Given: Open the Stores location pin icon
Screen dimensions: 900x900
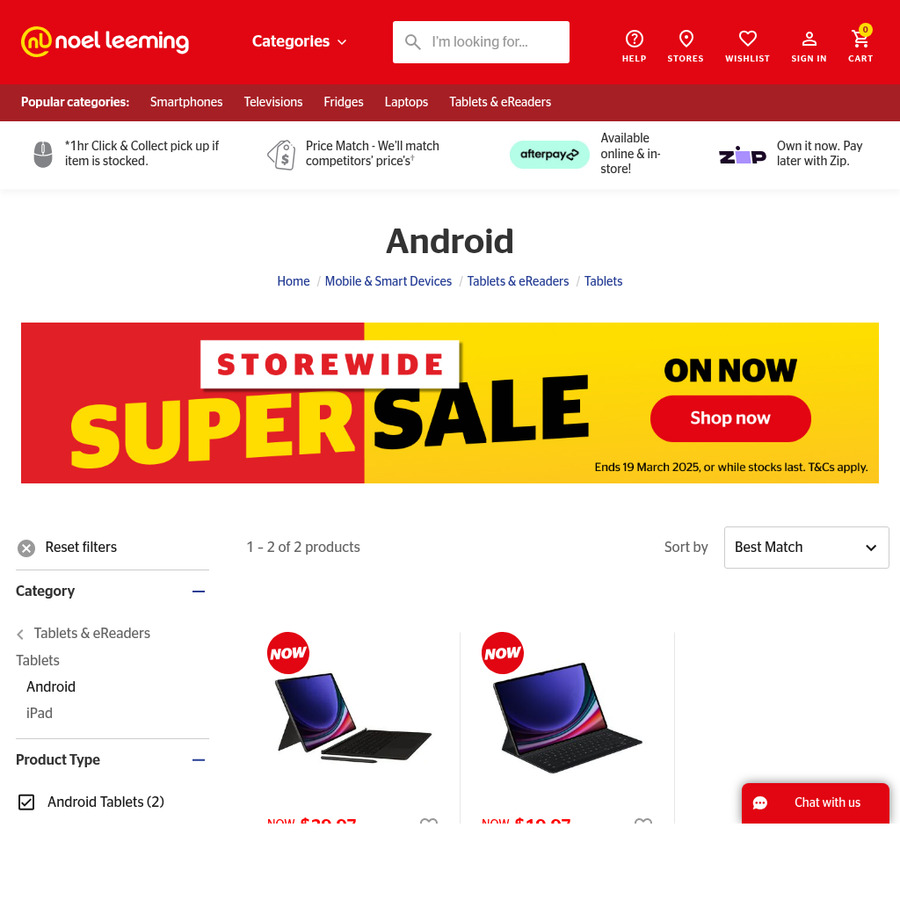Looking at the screenshot, I should (x=685, y=39).
